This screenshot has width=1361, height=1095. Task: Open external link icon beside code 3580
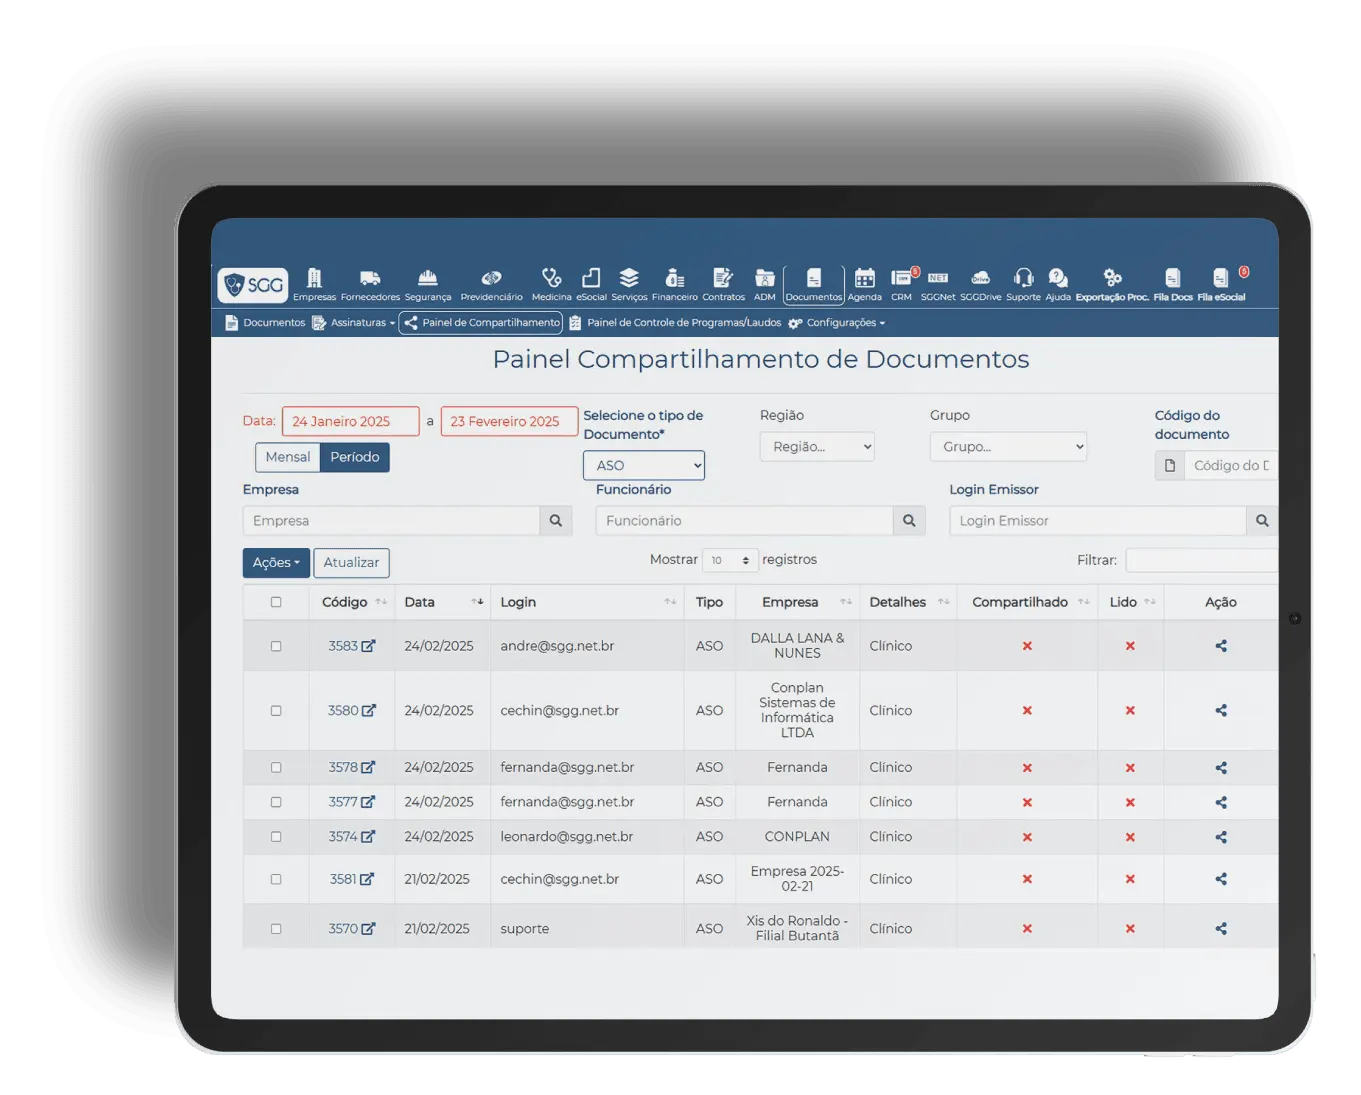click(369, 710)
